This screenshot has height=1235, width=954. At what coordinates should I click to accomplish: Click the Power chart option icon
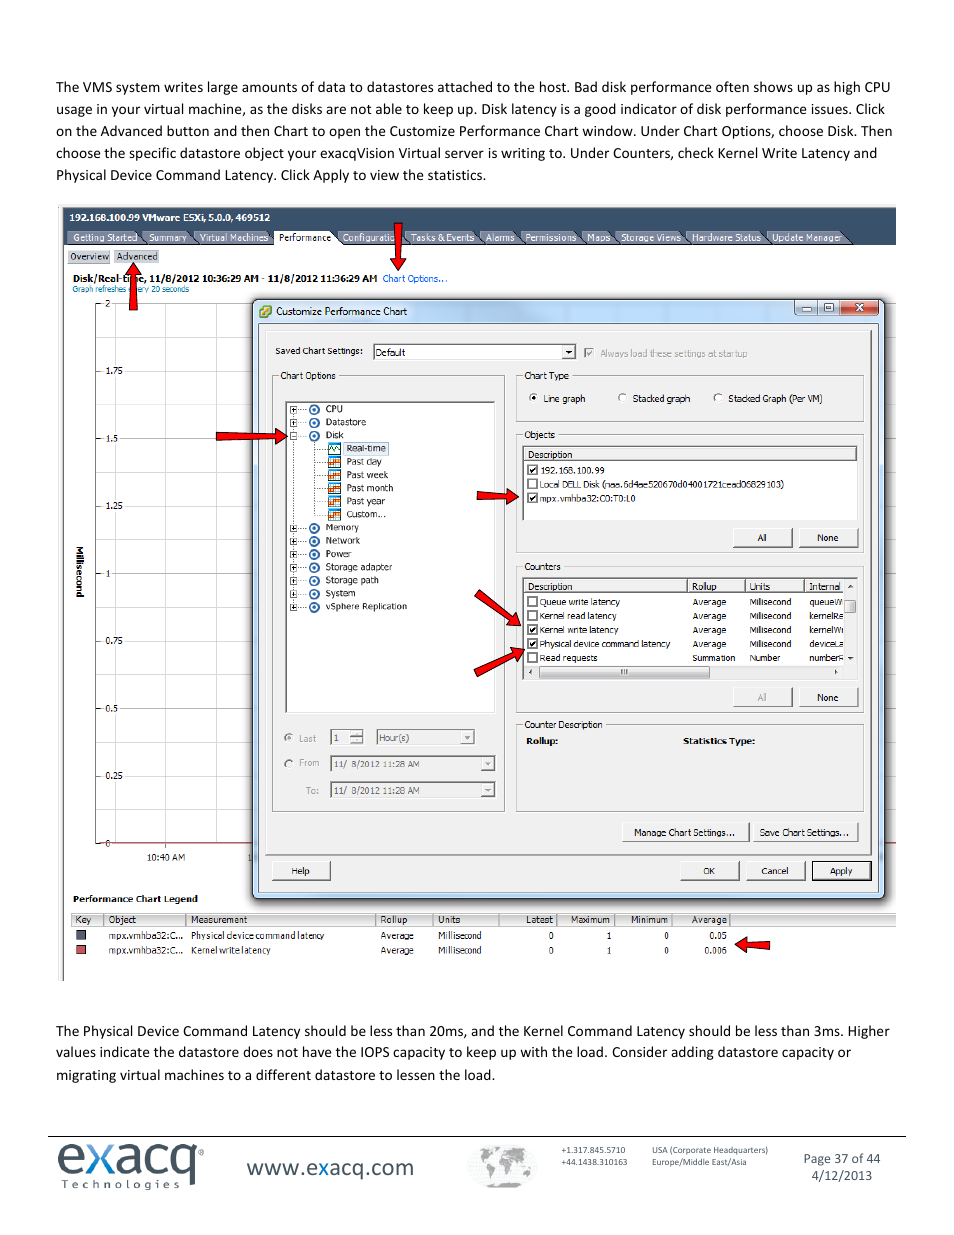click(x=315, y=554)
